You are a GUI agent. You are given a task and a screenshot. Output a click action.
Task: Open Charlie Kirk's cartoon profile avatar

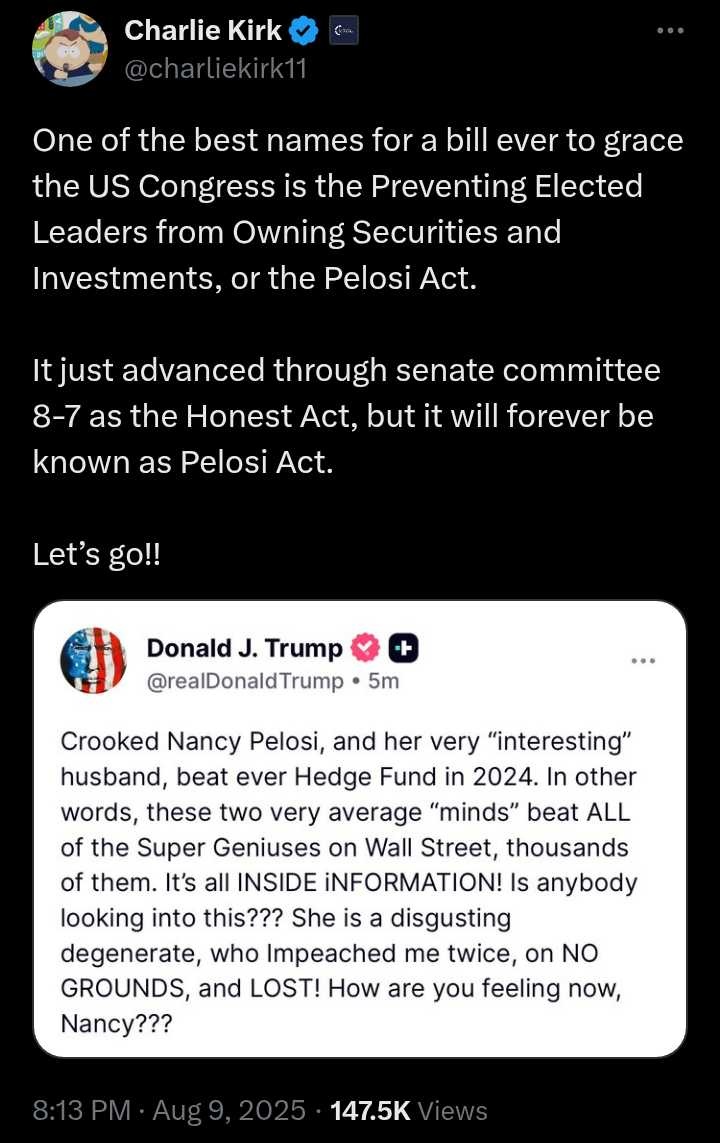click(x=70, y=50)
